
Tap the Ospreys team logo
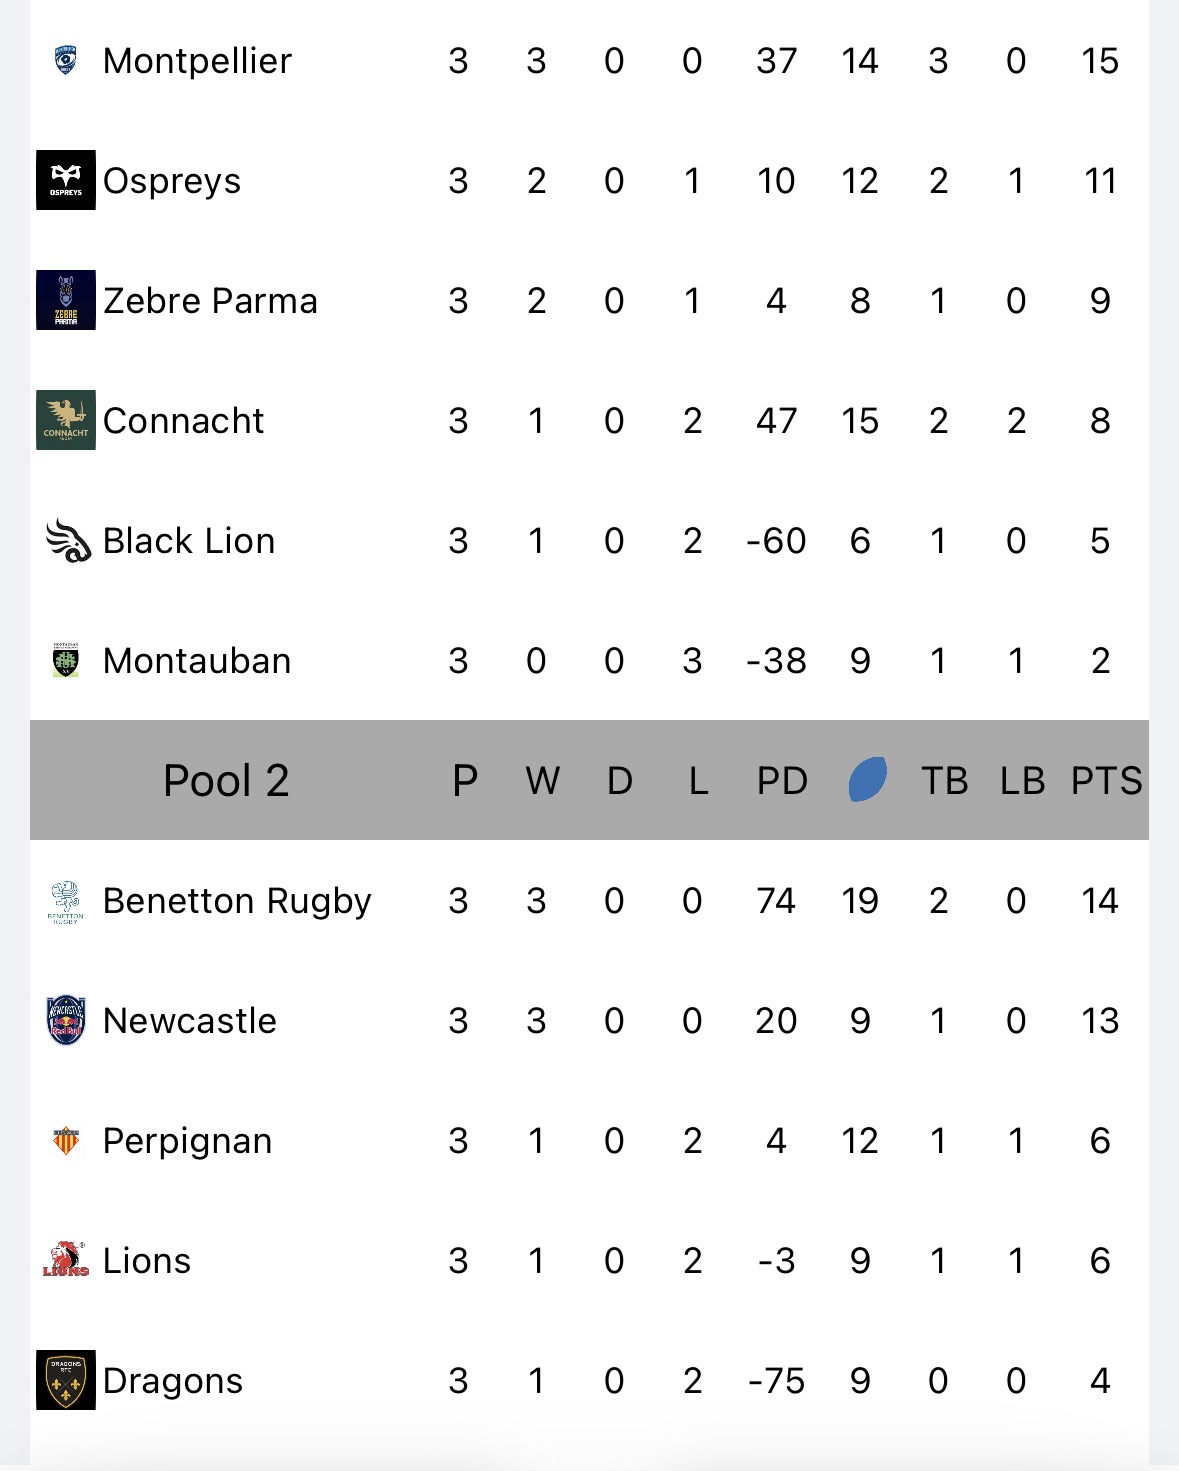point(66,180)
